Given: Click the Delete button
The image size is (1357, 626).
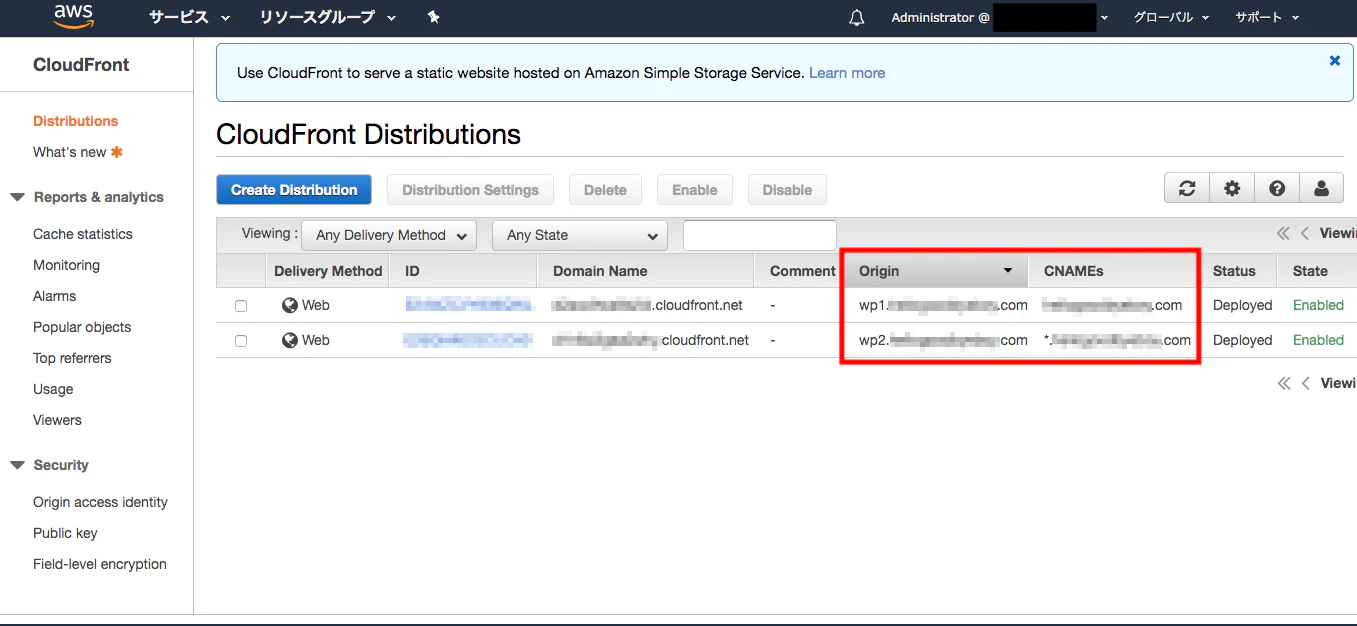Looking at the screenshot, I should 605,190.
